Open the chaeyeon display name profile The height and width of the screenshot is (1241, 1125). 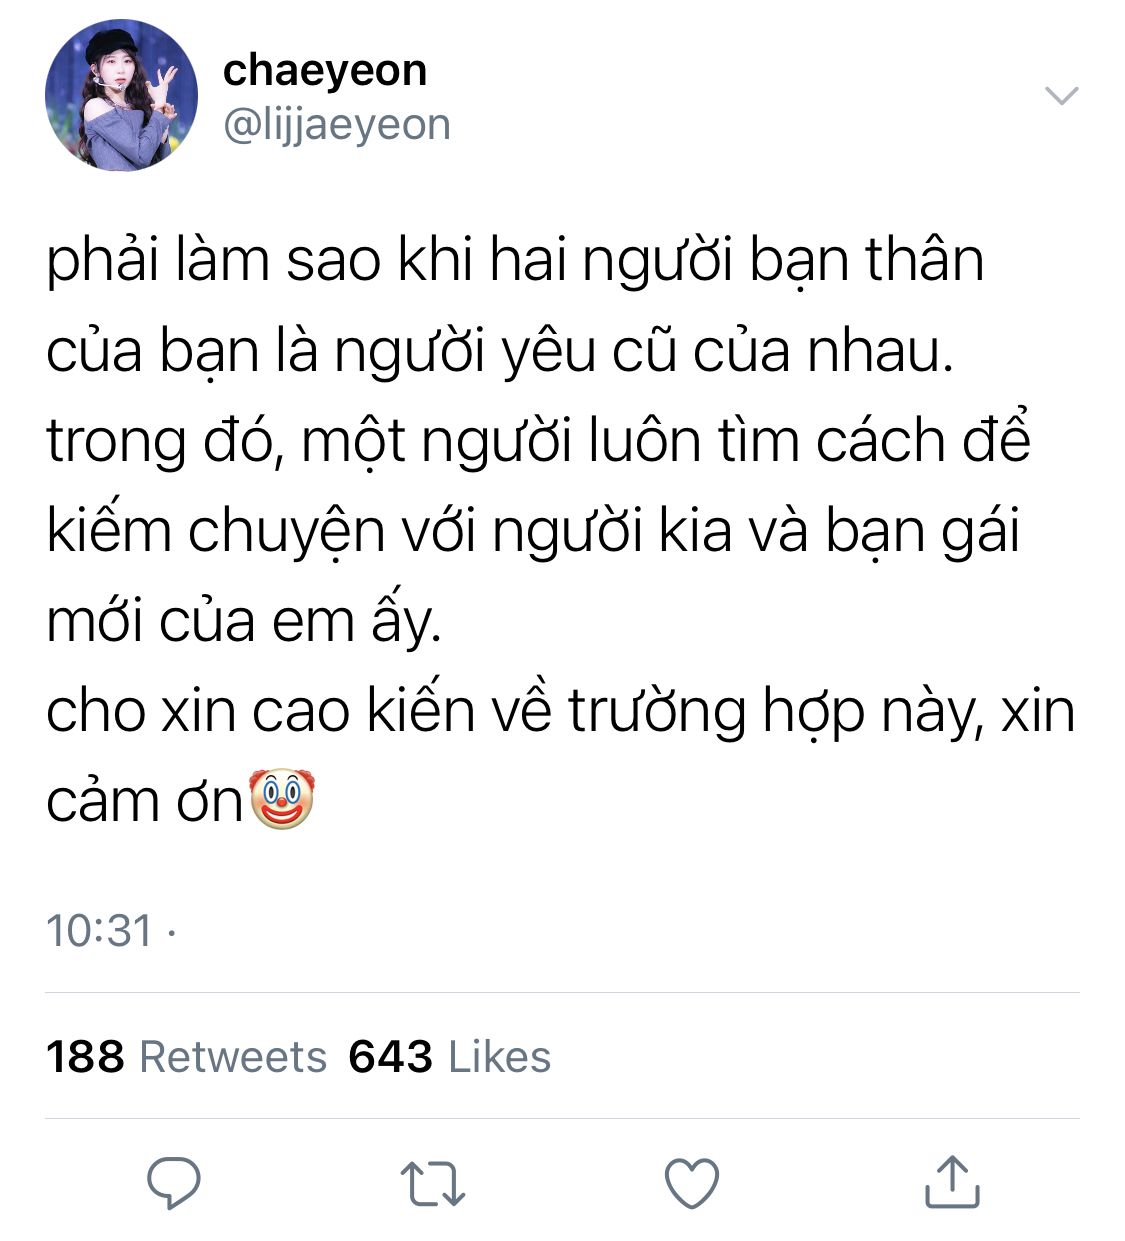point(325,70)
